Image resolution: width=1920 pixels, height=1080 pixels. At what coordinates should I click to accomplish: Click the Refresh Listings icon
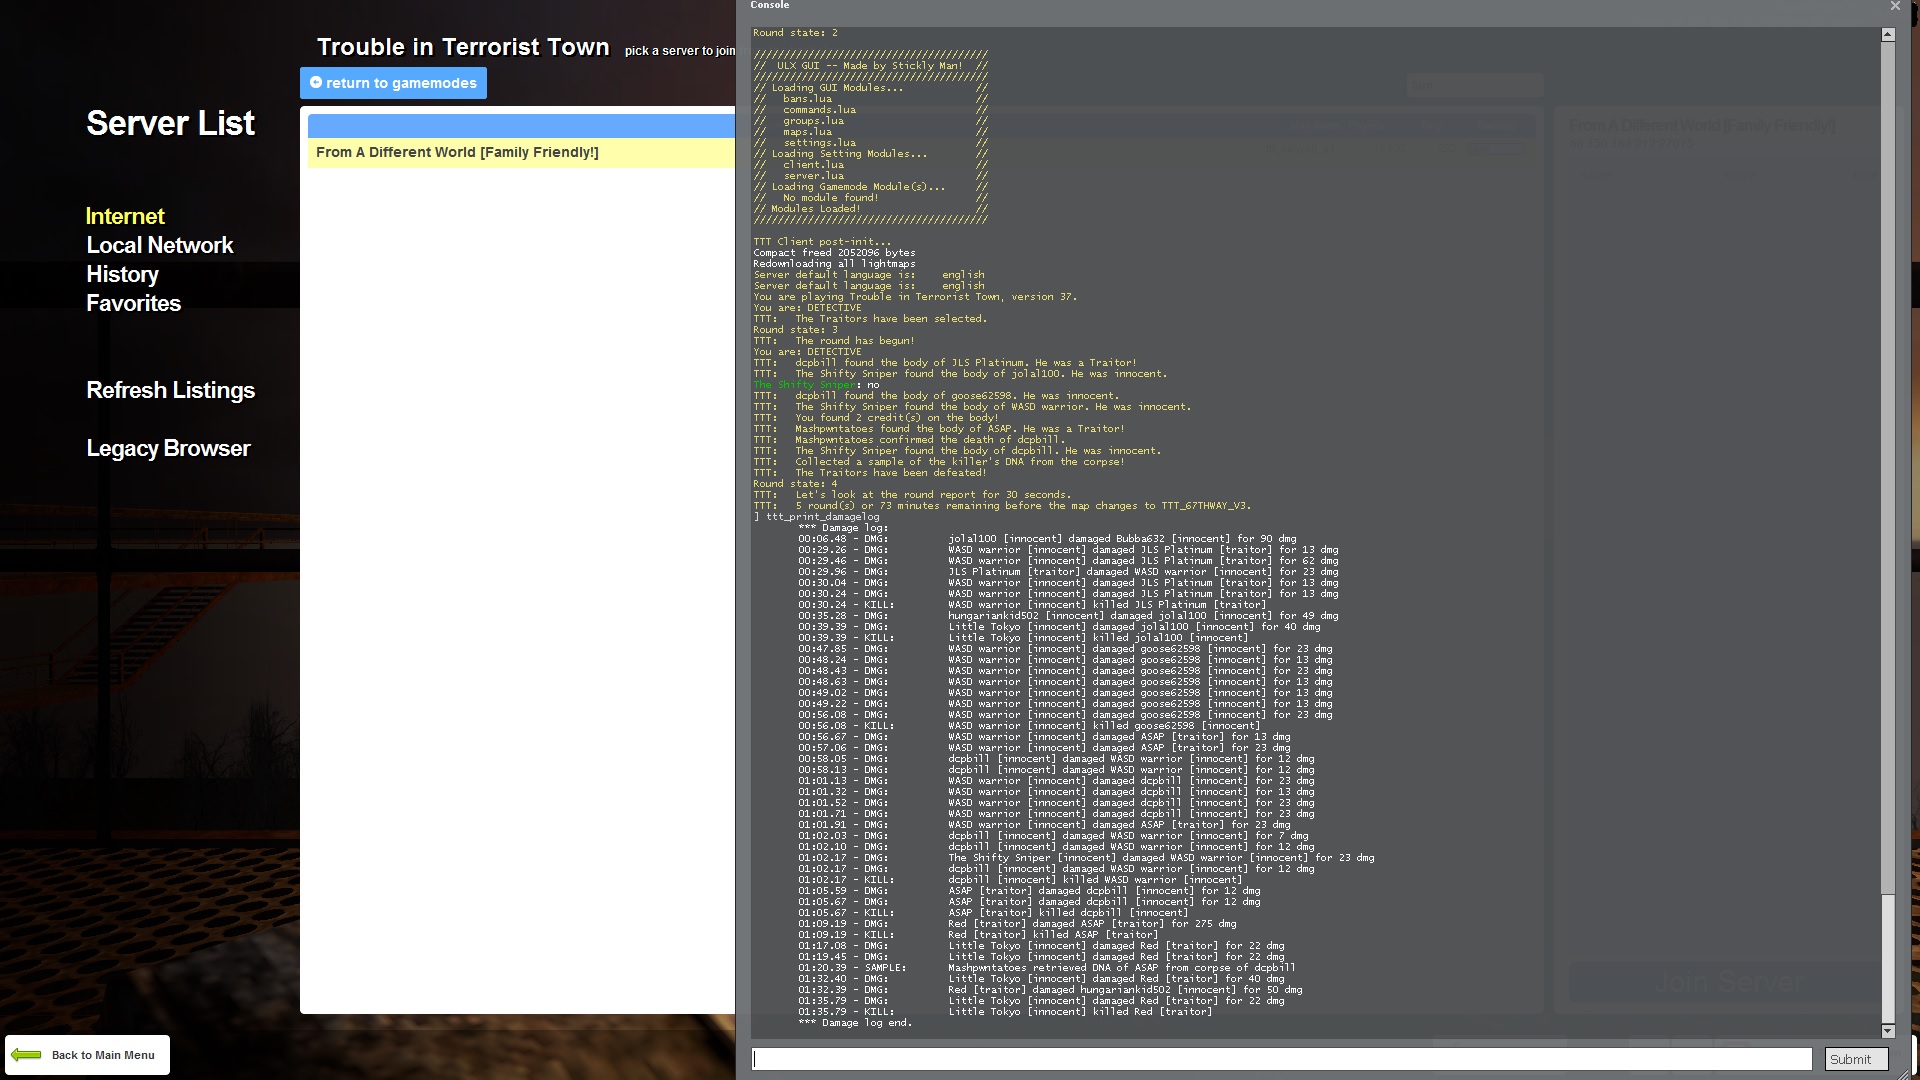(x=170, y=389)
